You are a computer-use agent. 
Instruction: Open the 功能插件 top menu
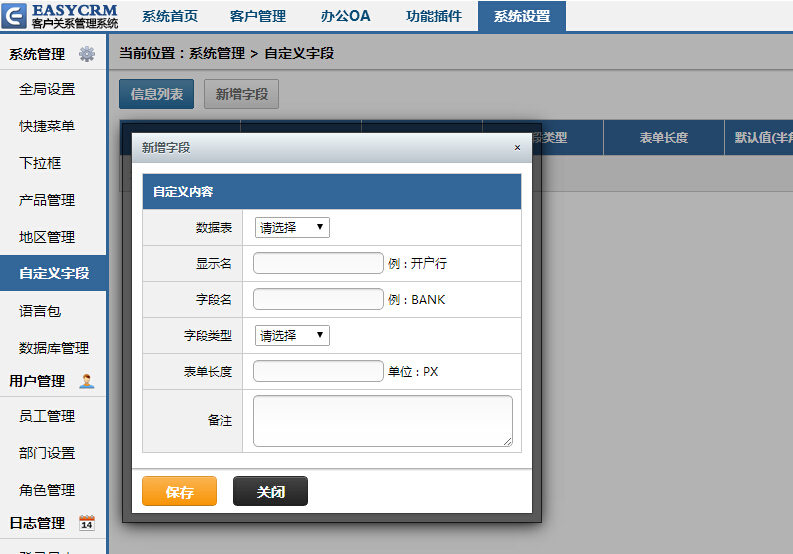coord(434,16)
